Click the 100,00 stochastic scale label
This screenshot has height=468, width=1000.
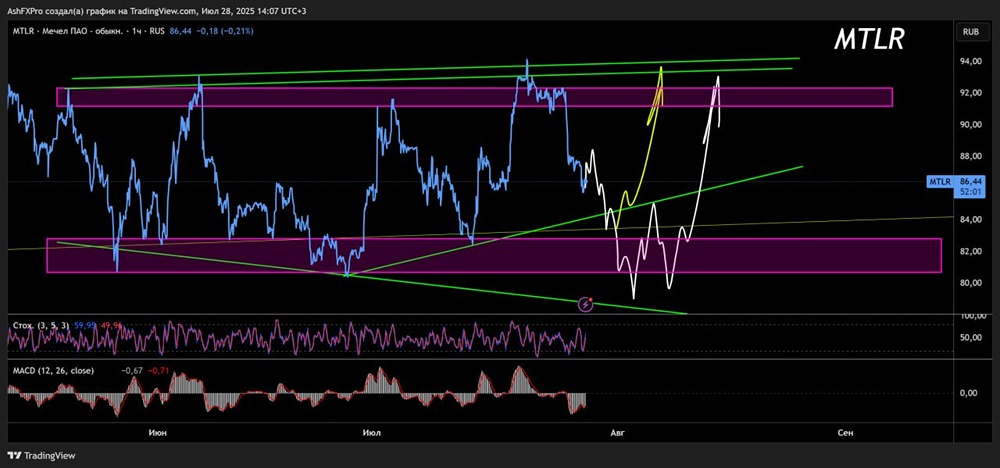point(972,316)
